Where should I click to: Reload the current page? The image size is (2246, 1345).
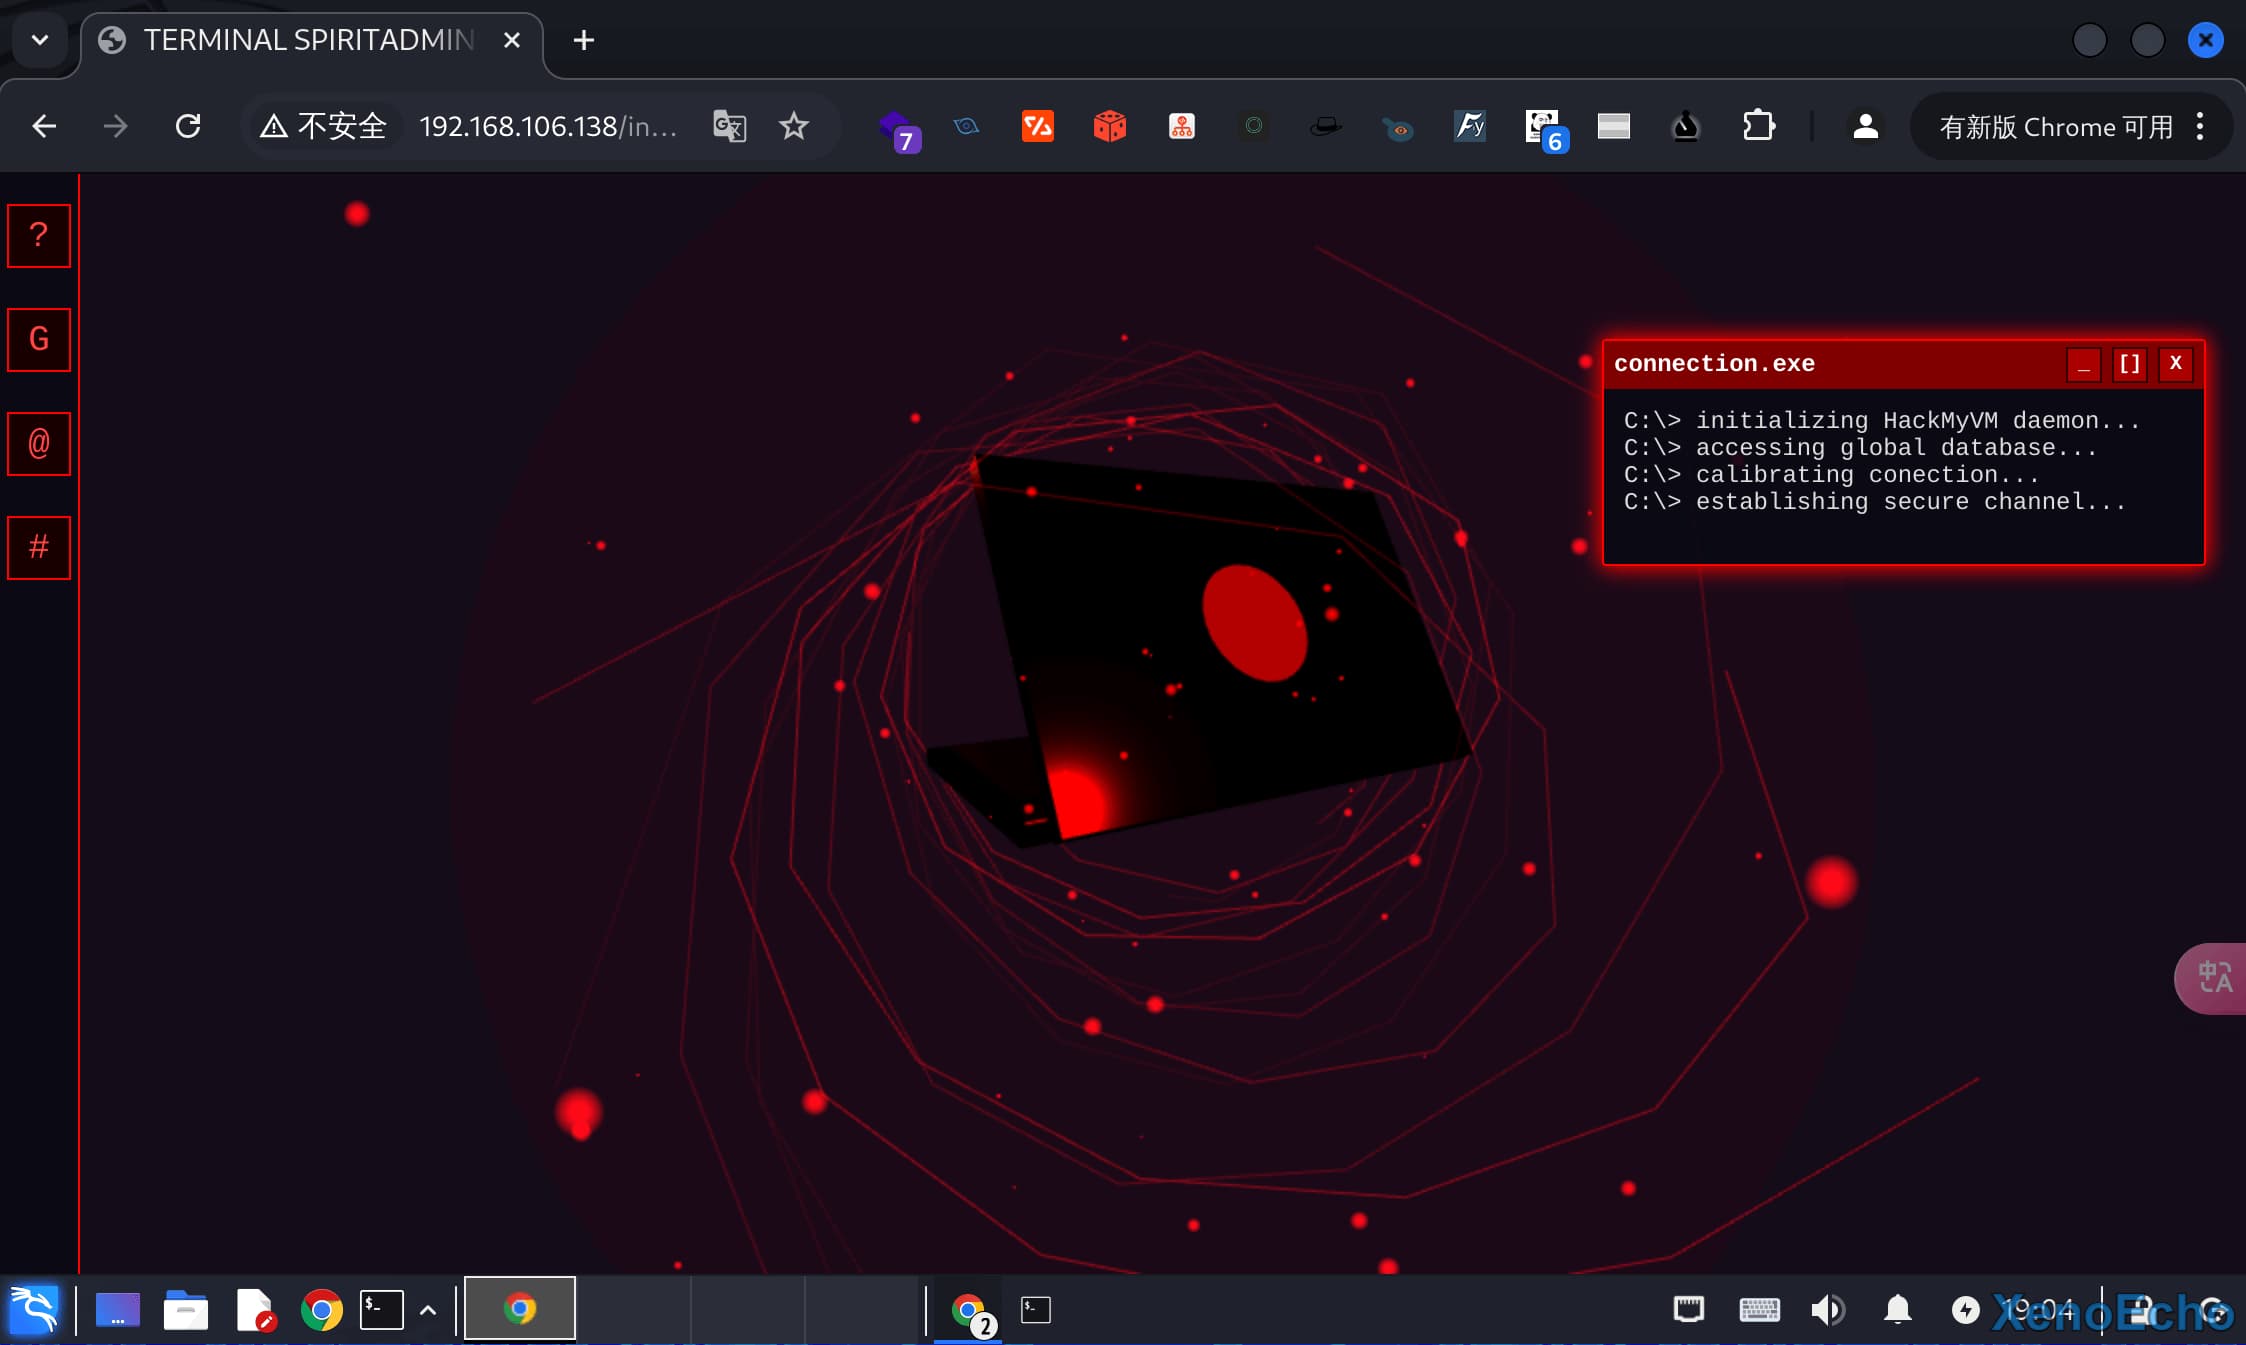click(188, 127)
